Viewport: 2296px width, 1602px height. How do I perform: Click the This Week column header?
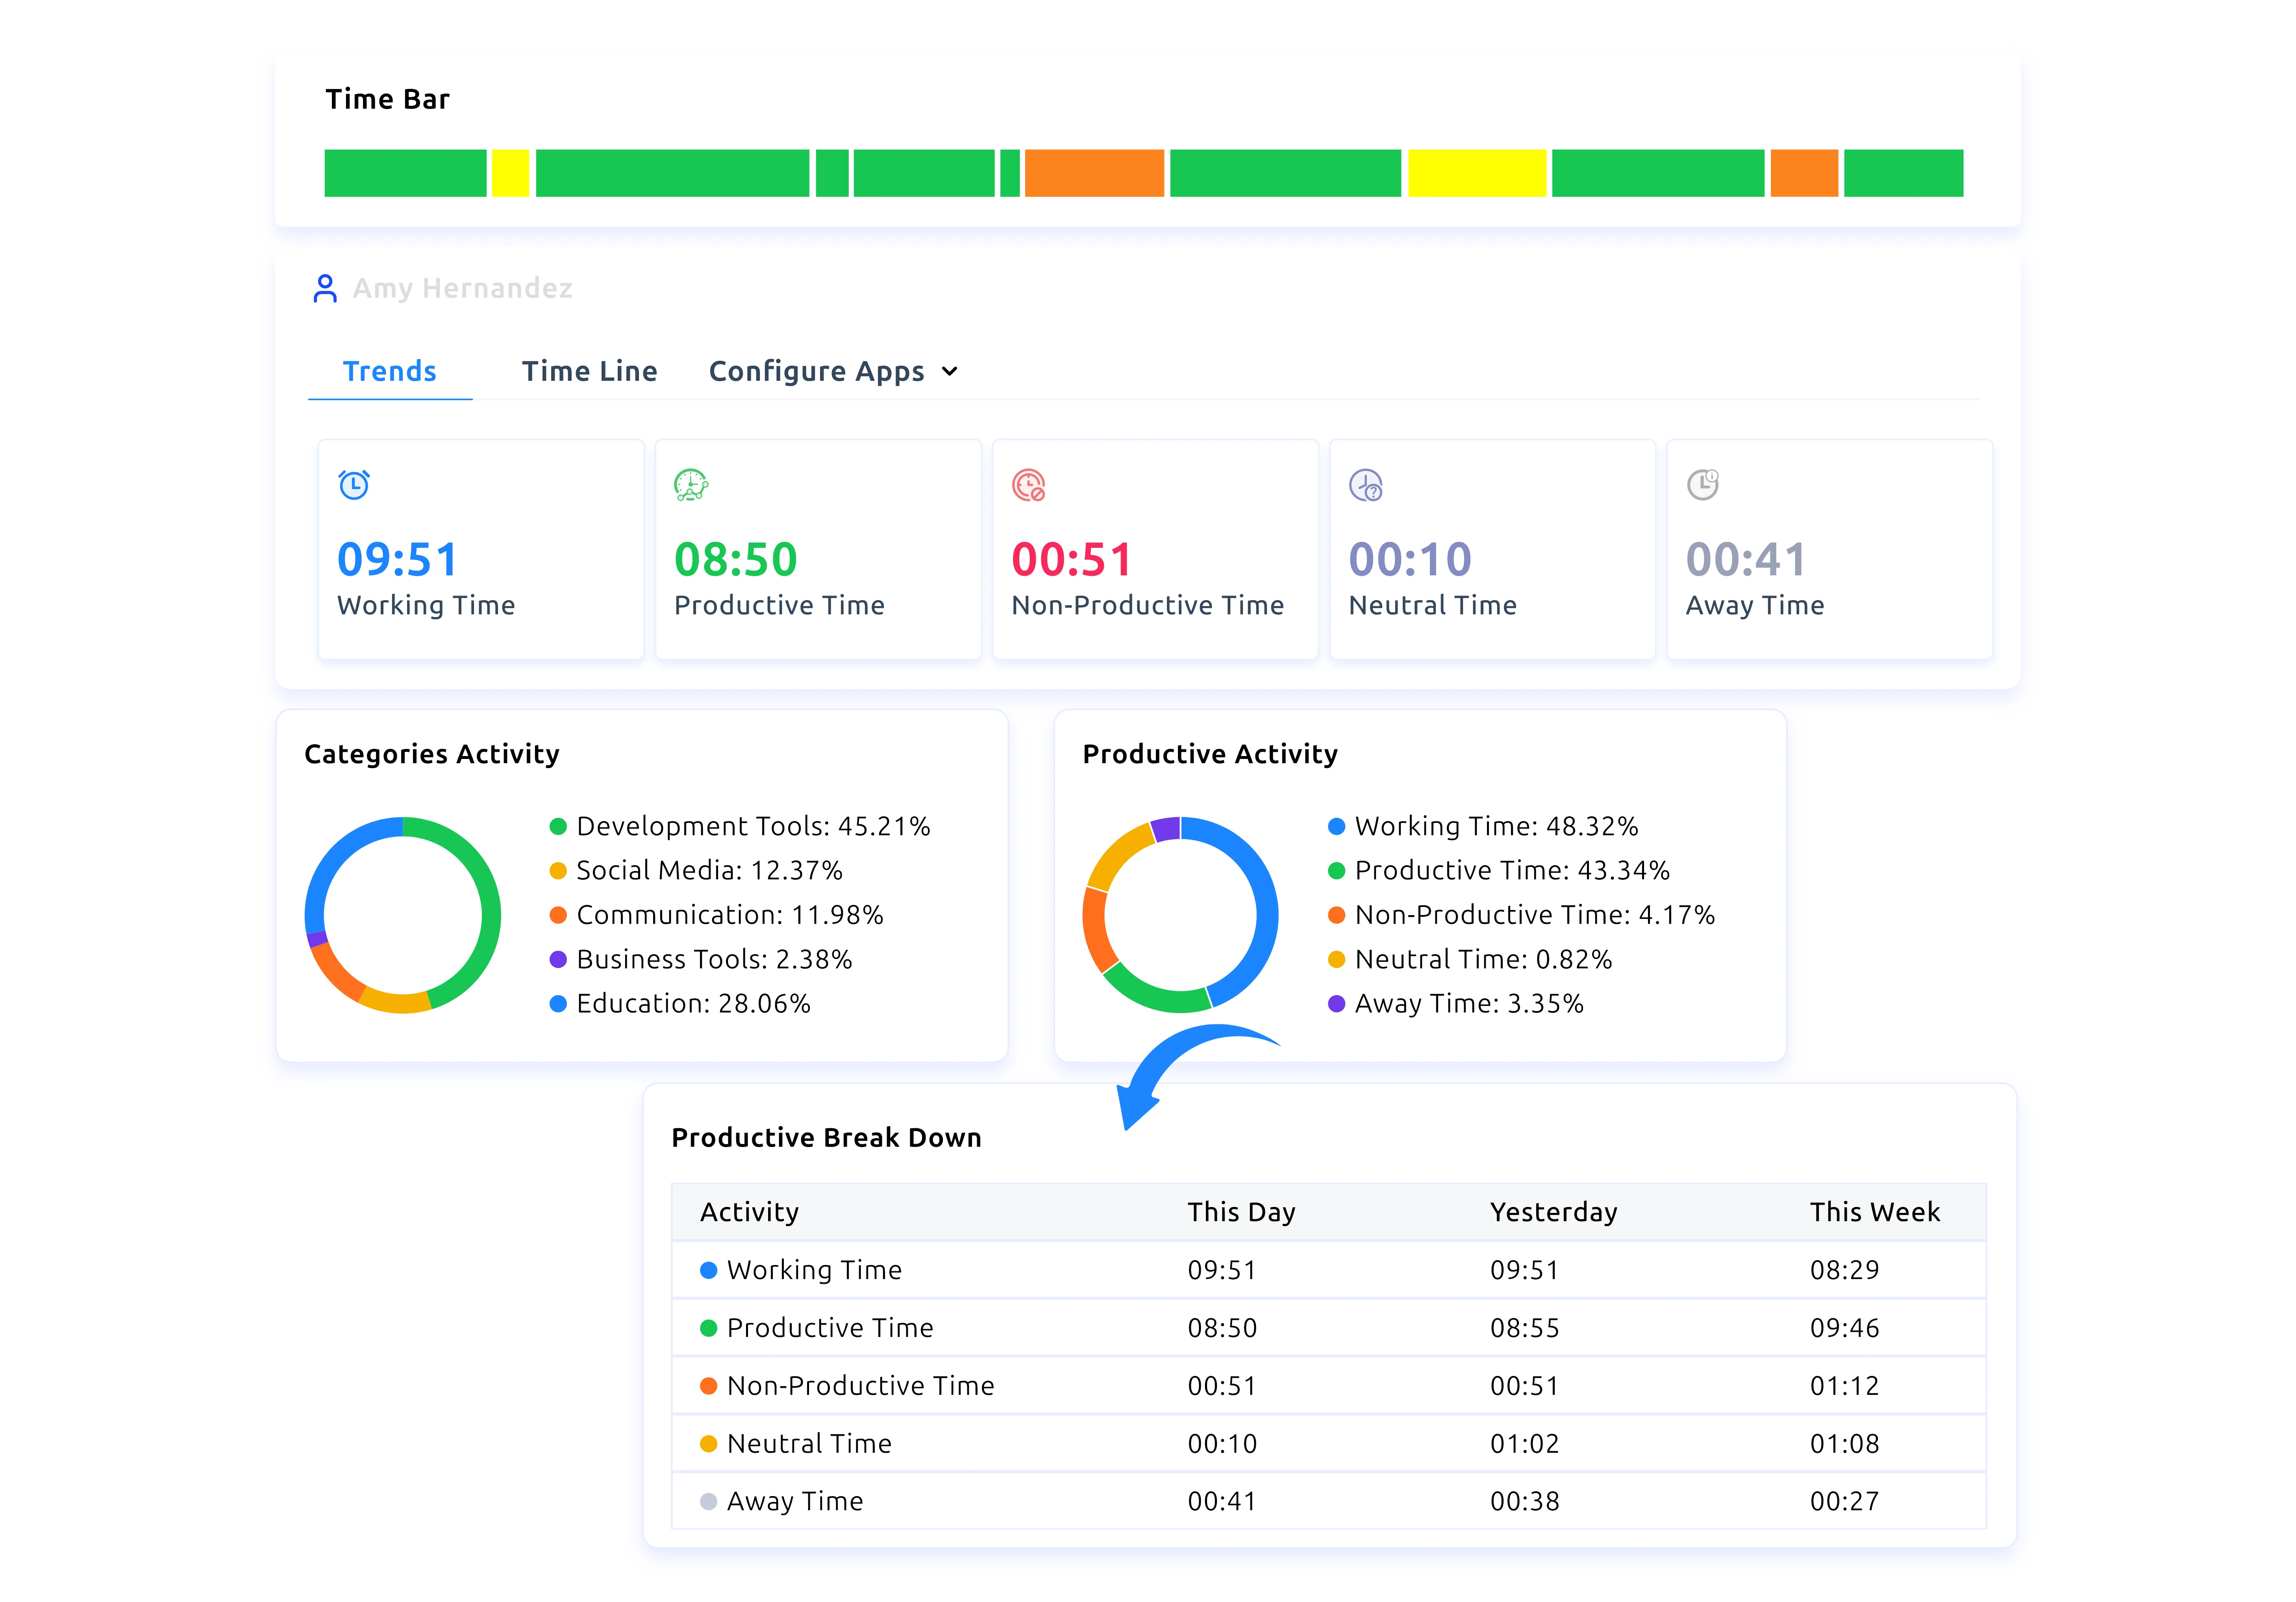pyautogui.click(x=1874, y=1211)
